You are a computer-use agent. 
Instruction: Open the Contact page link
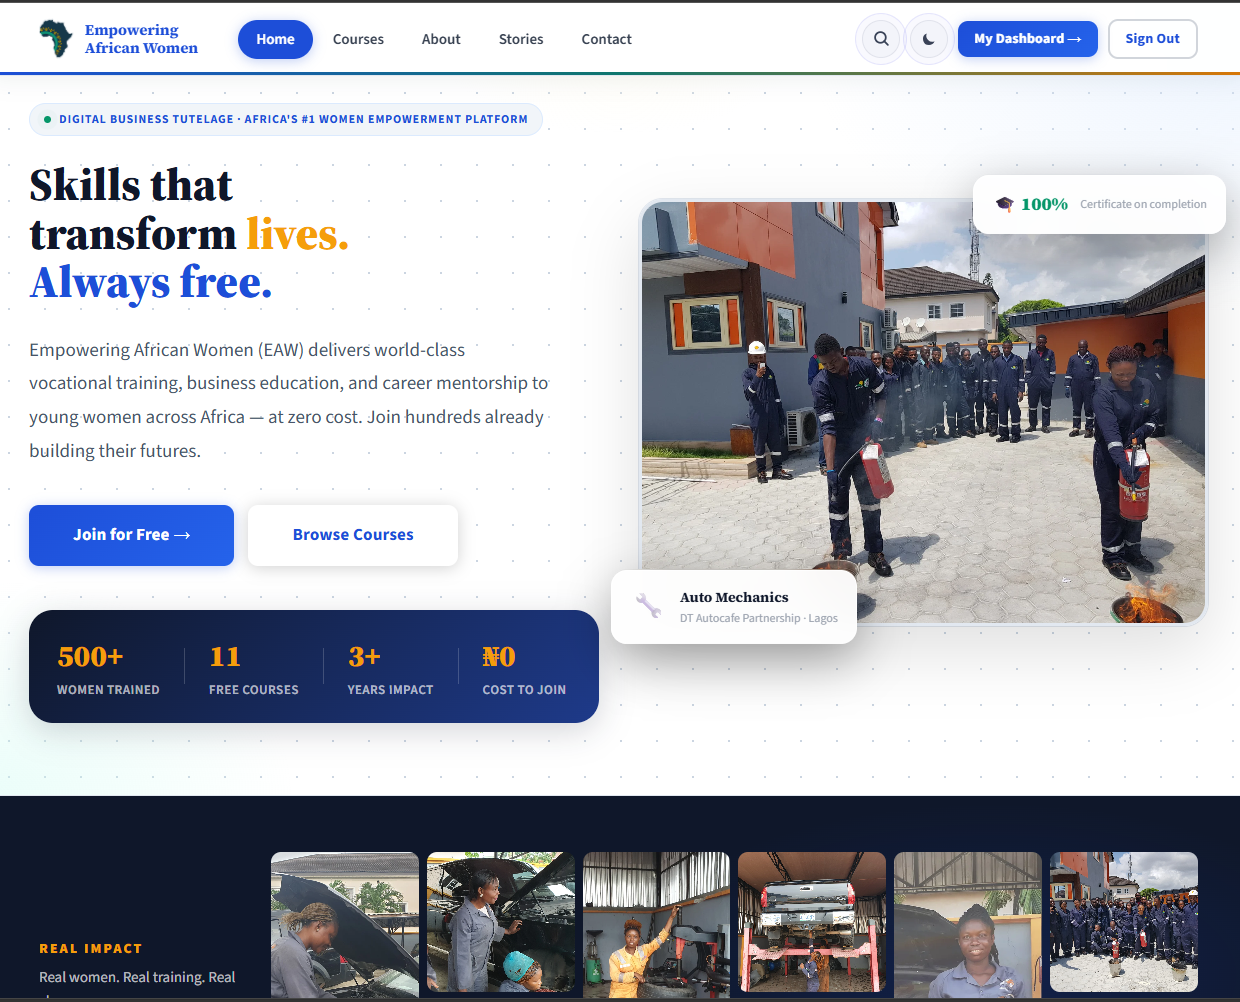(606, 39)
